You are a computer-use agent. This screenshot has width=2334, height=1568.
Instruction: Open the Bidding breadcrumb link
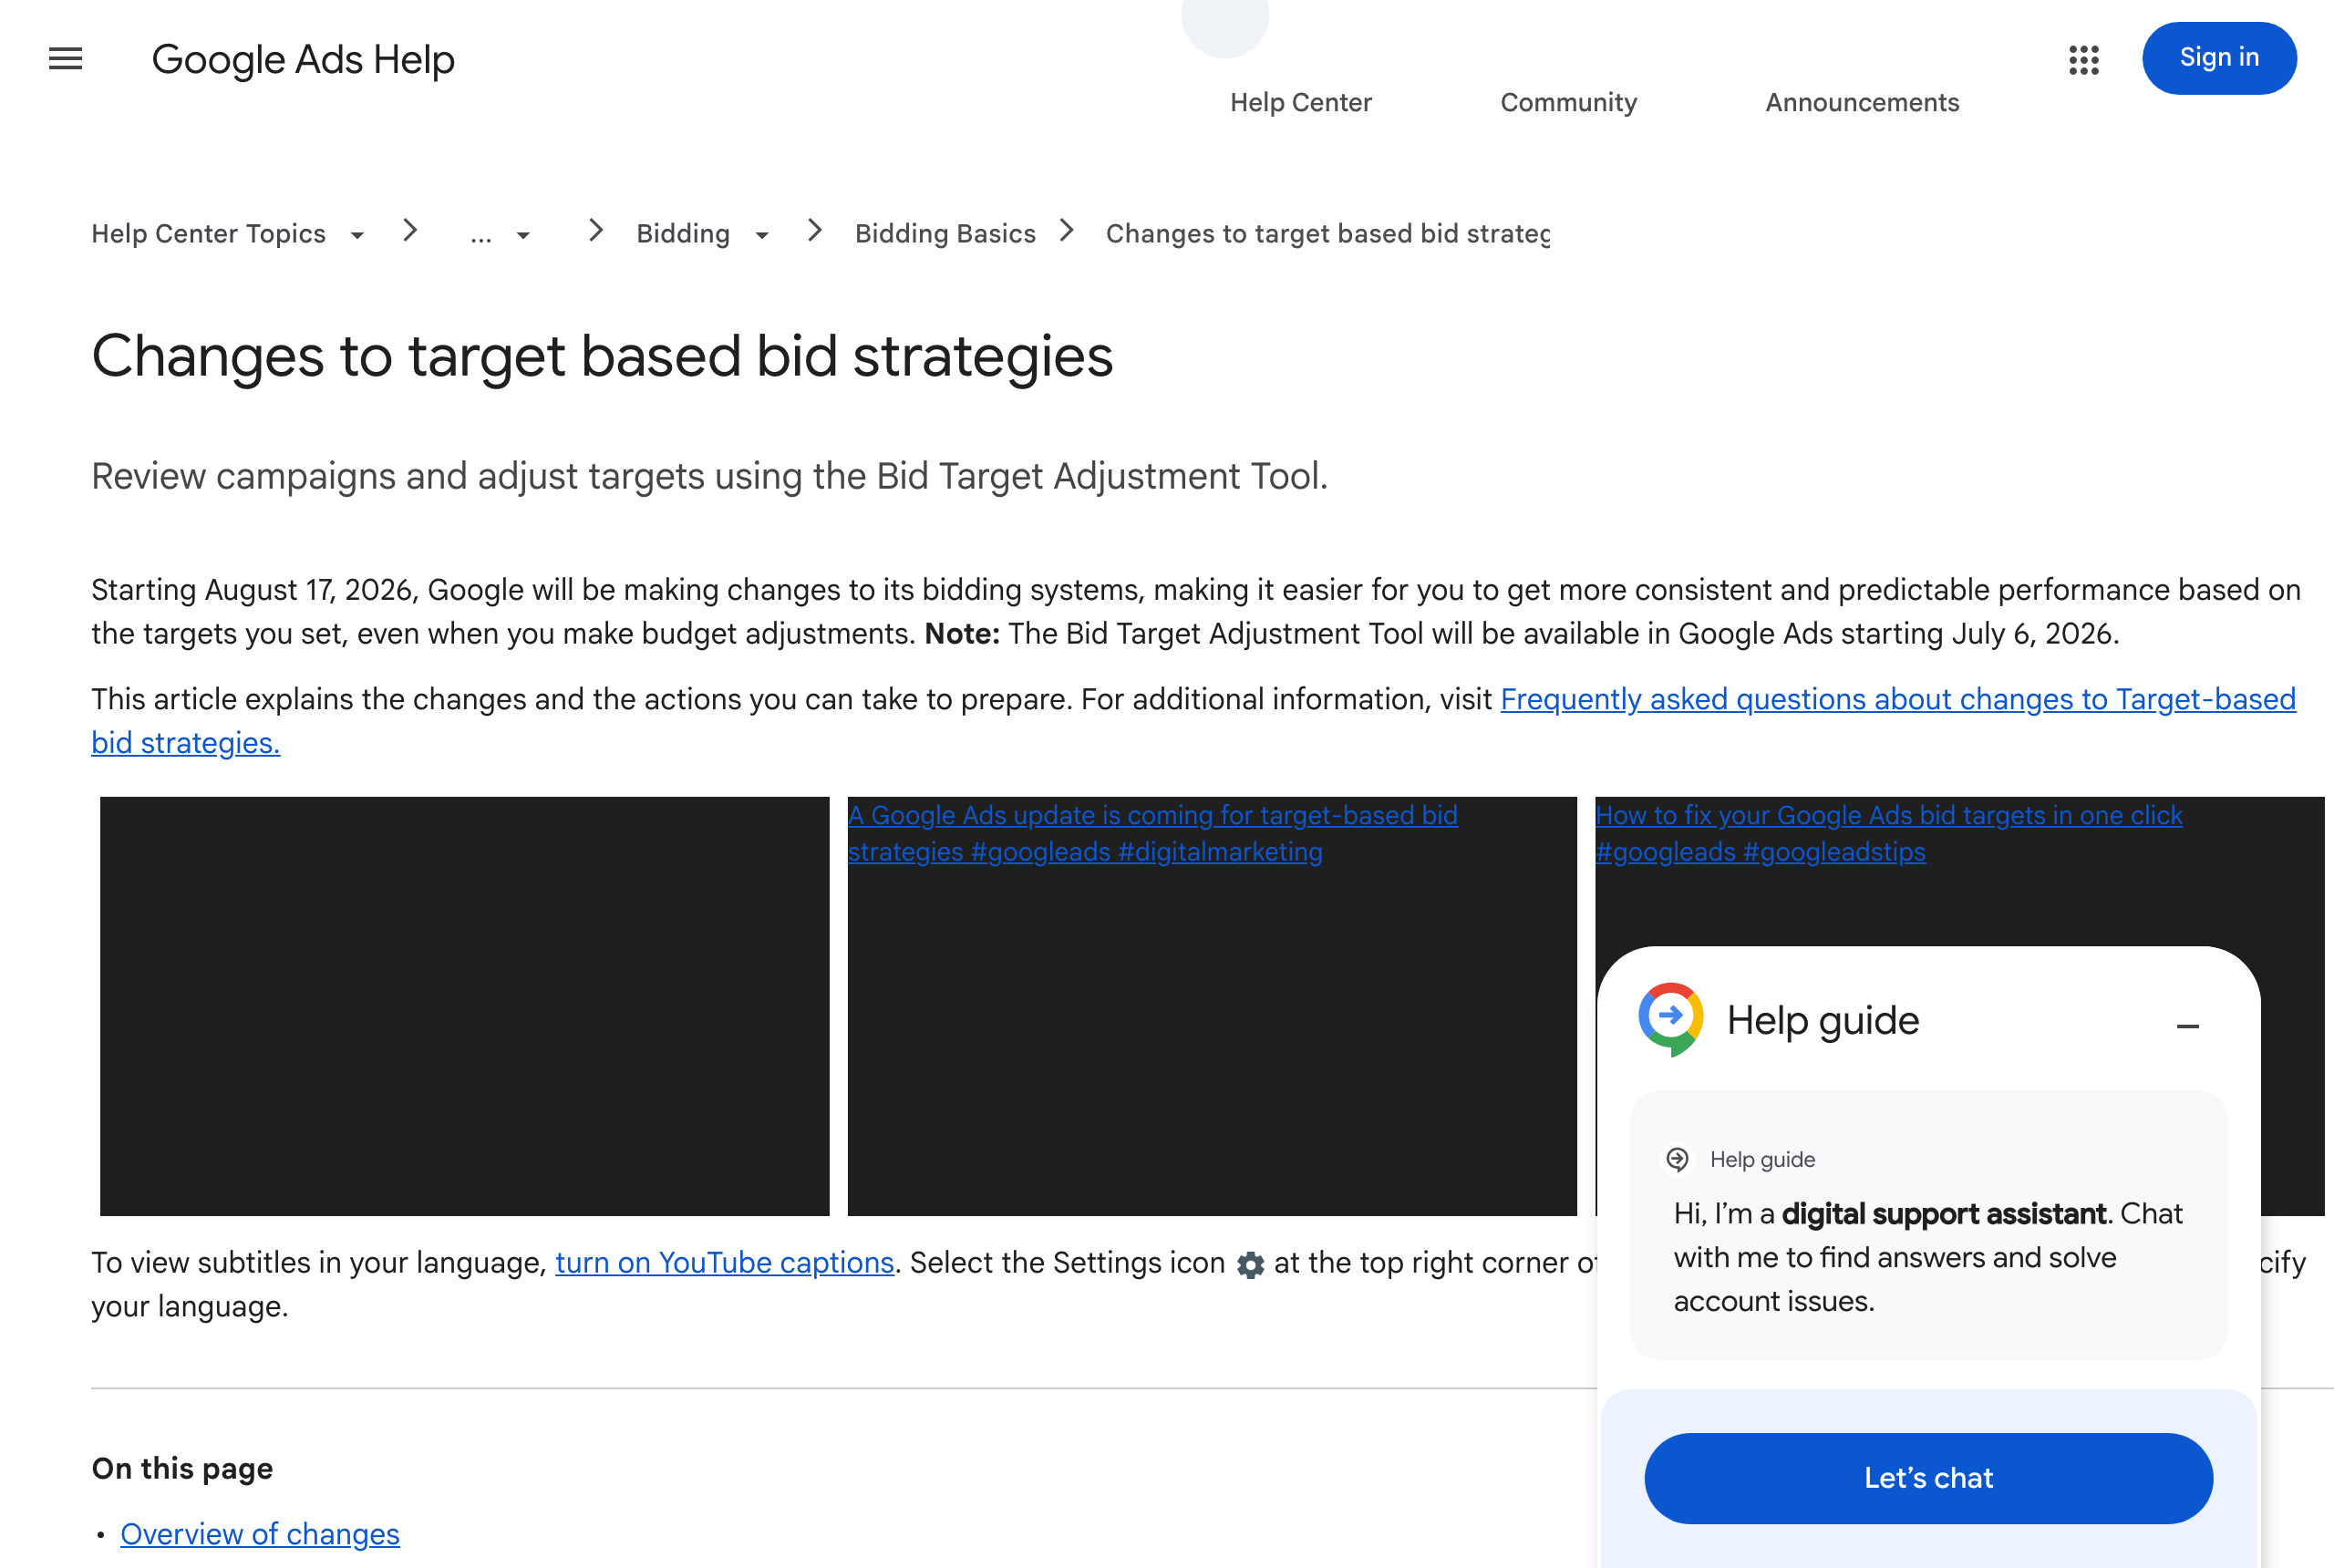coord(683,233)
